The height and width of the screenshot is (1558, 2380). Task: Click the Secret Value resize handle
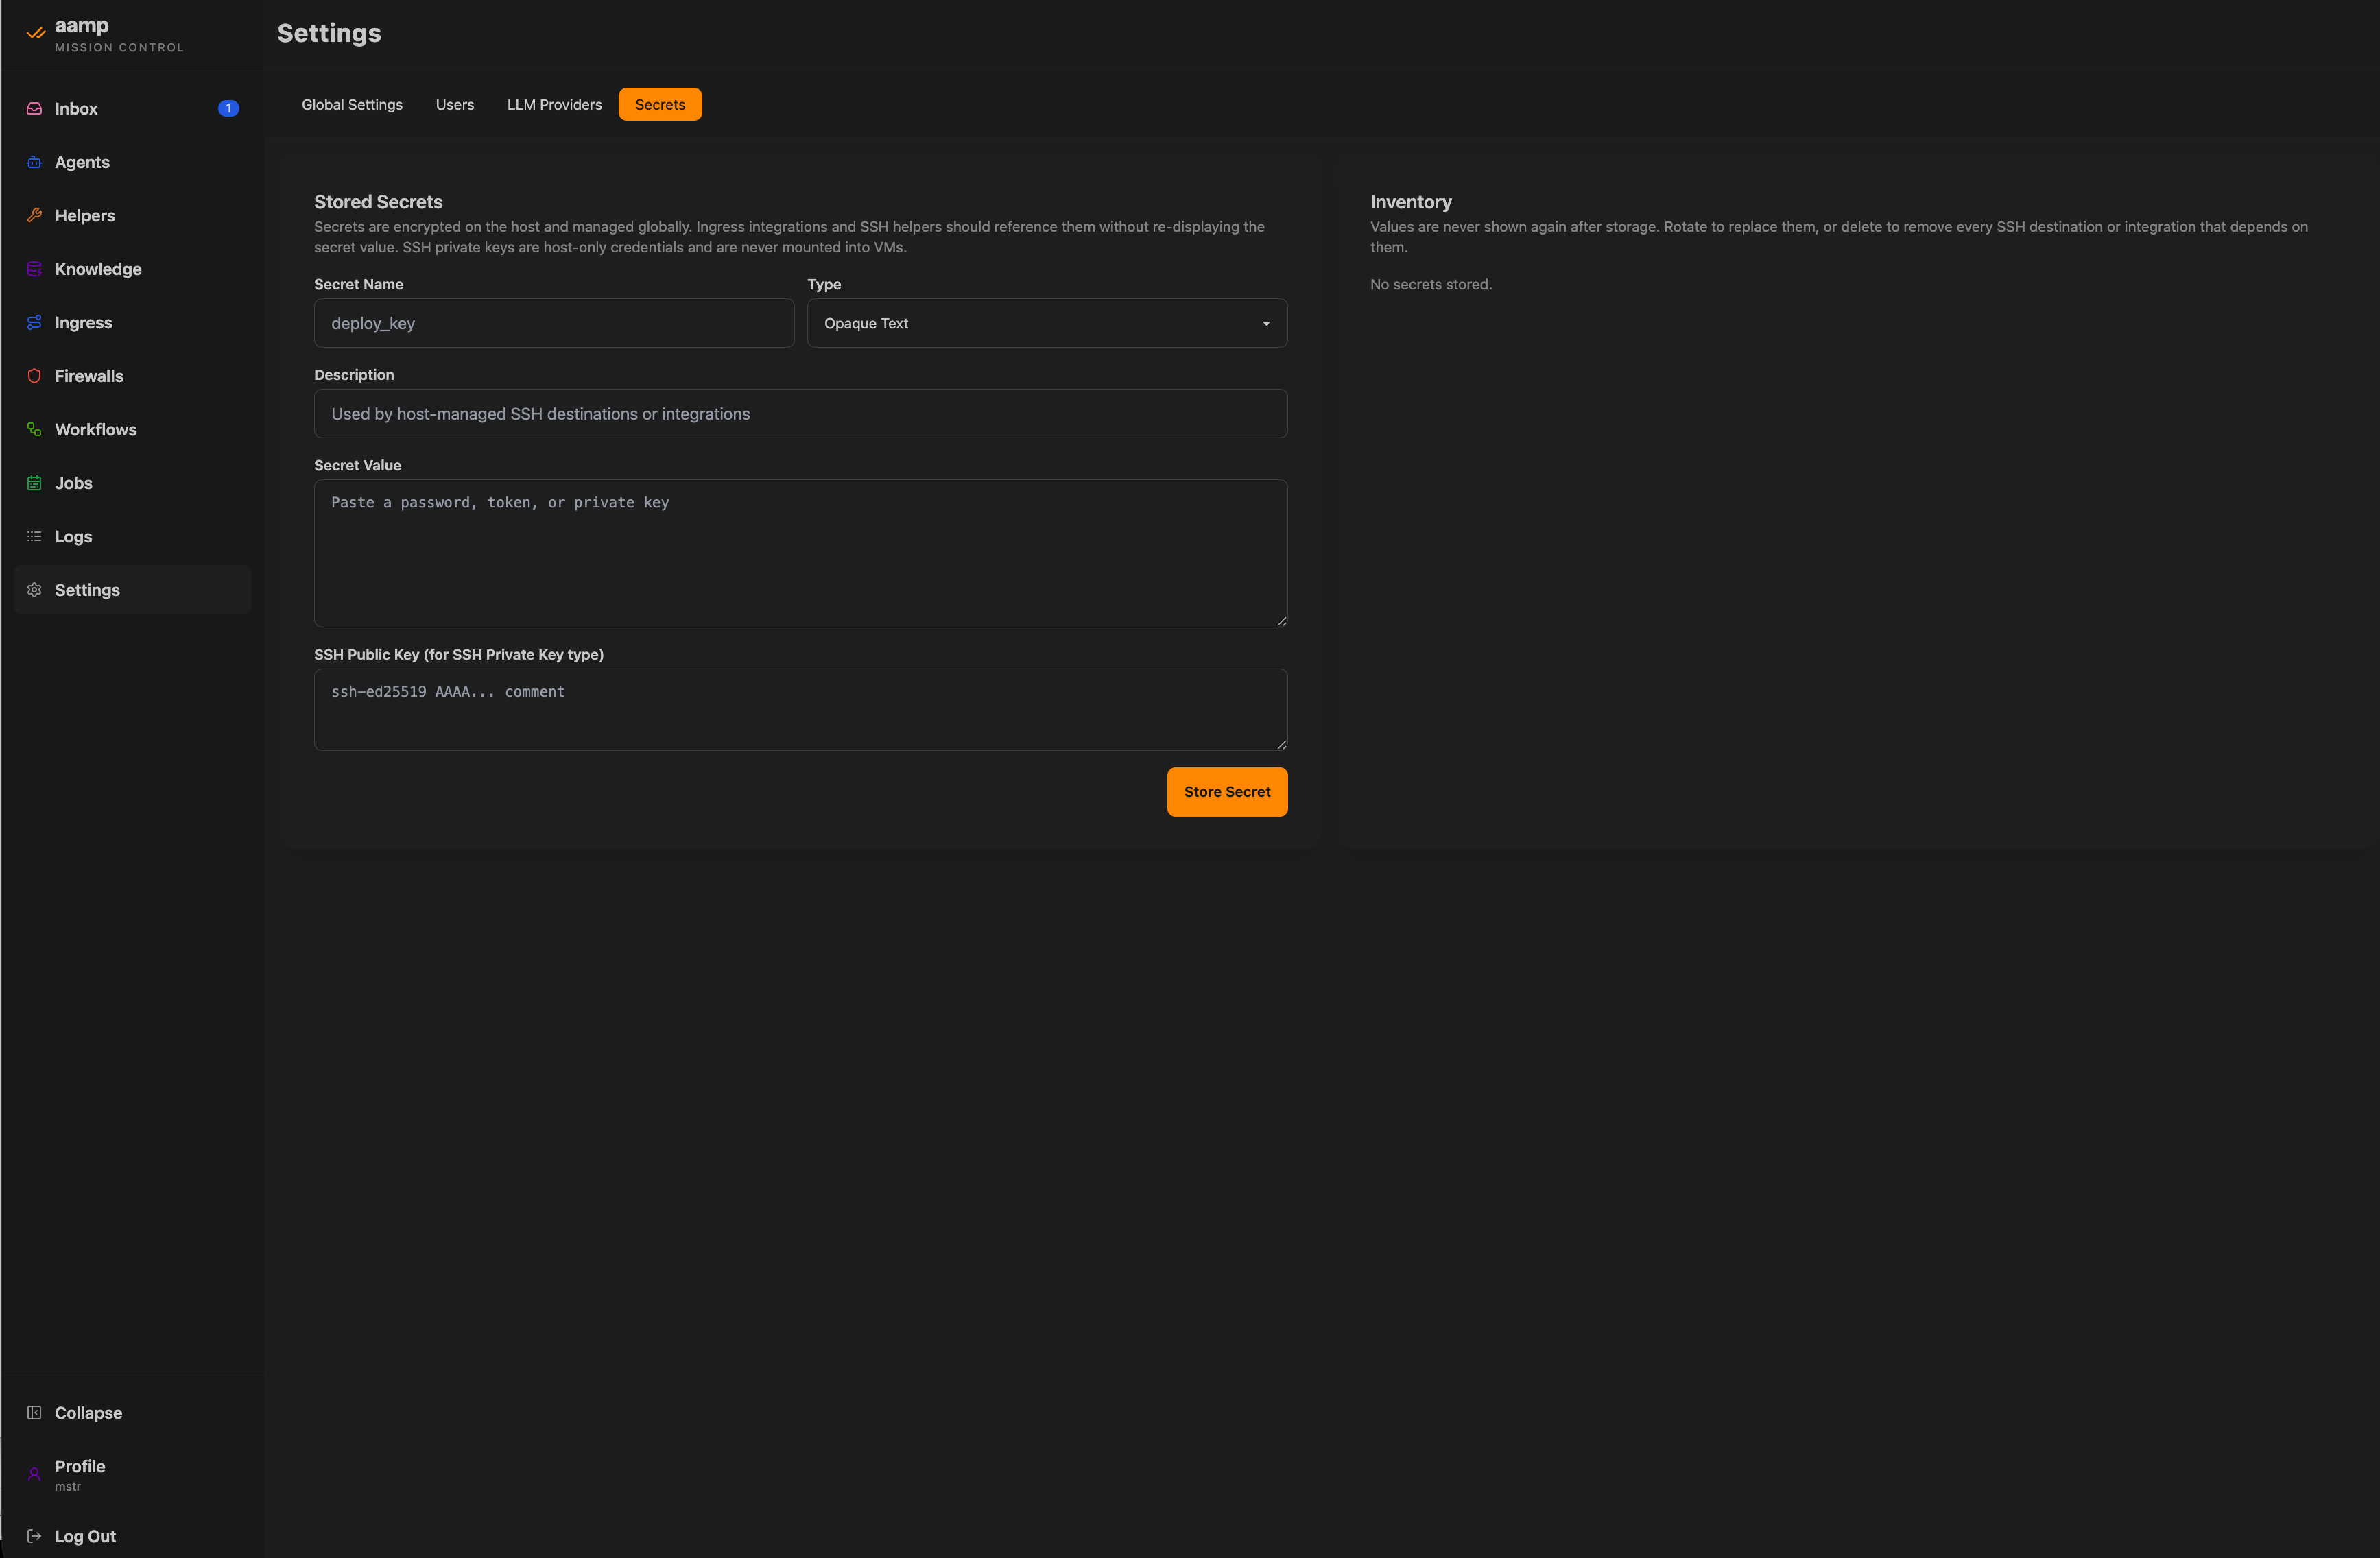coord(1281,621)
